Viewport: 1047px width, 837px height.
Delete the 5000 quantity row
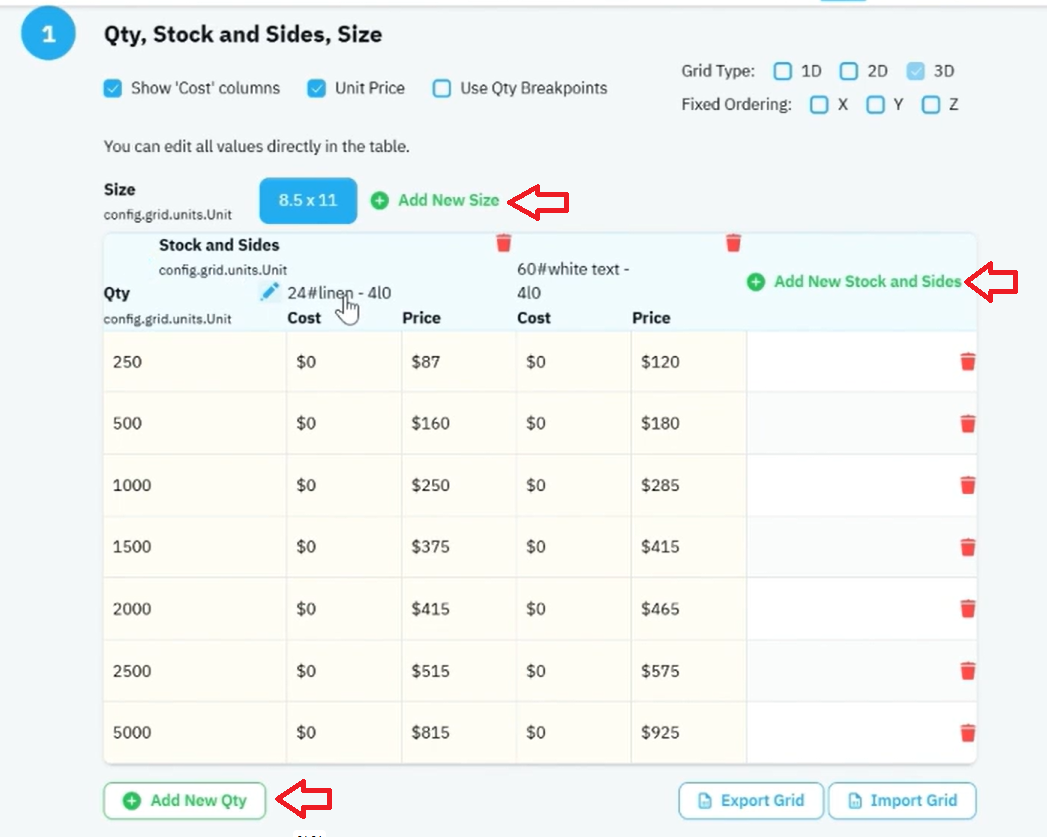[x=968, y=733]
